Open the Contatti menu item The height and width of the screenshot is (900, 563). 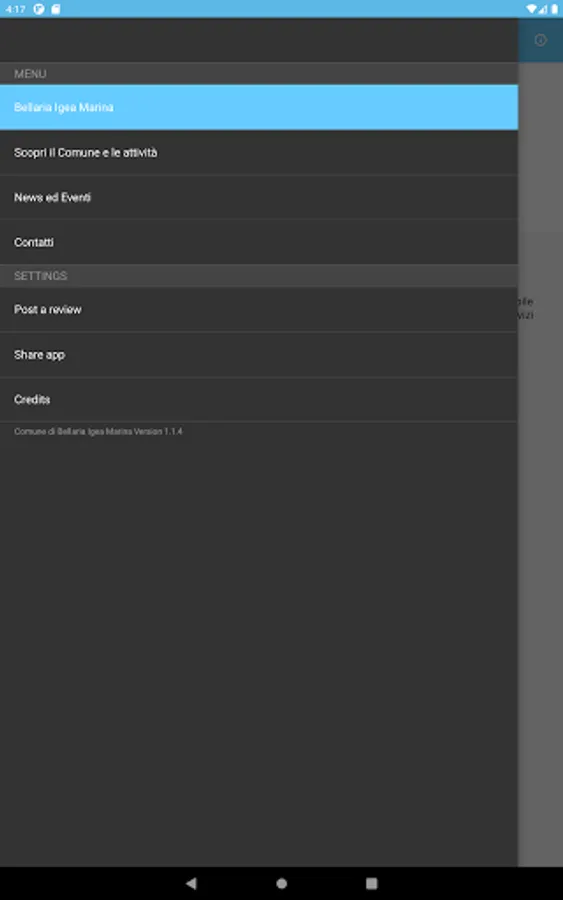pos(259,242)
